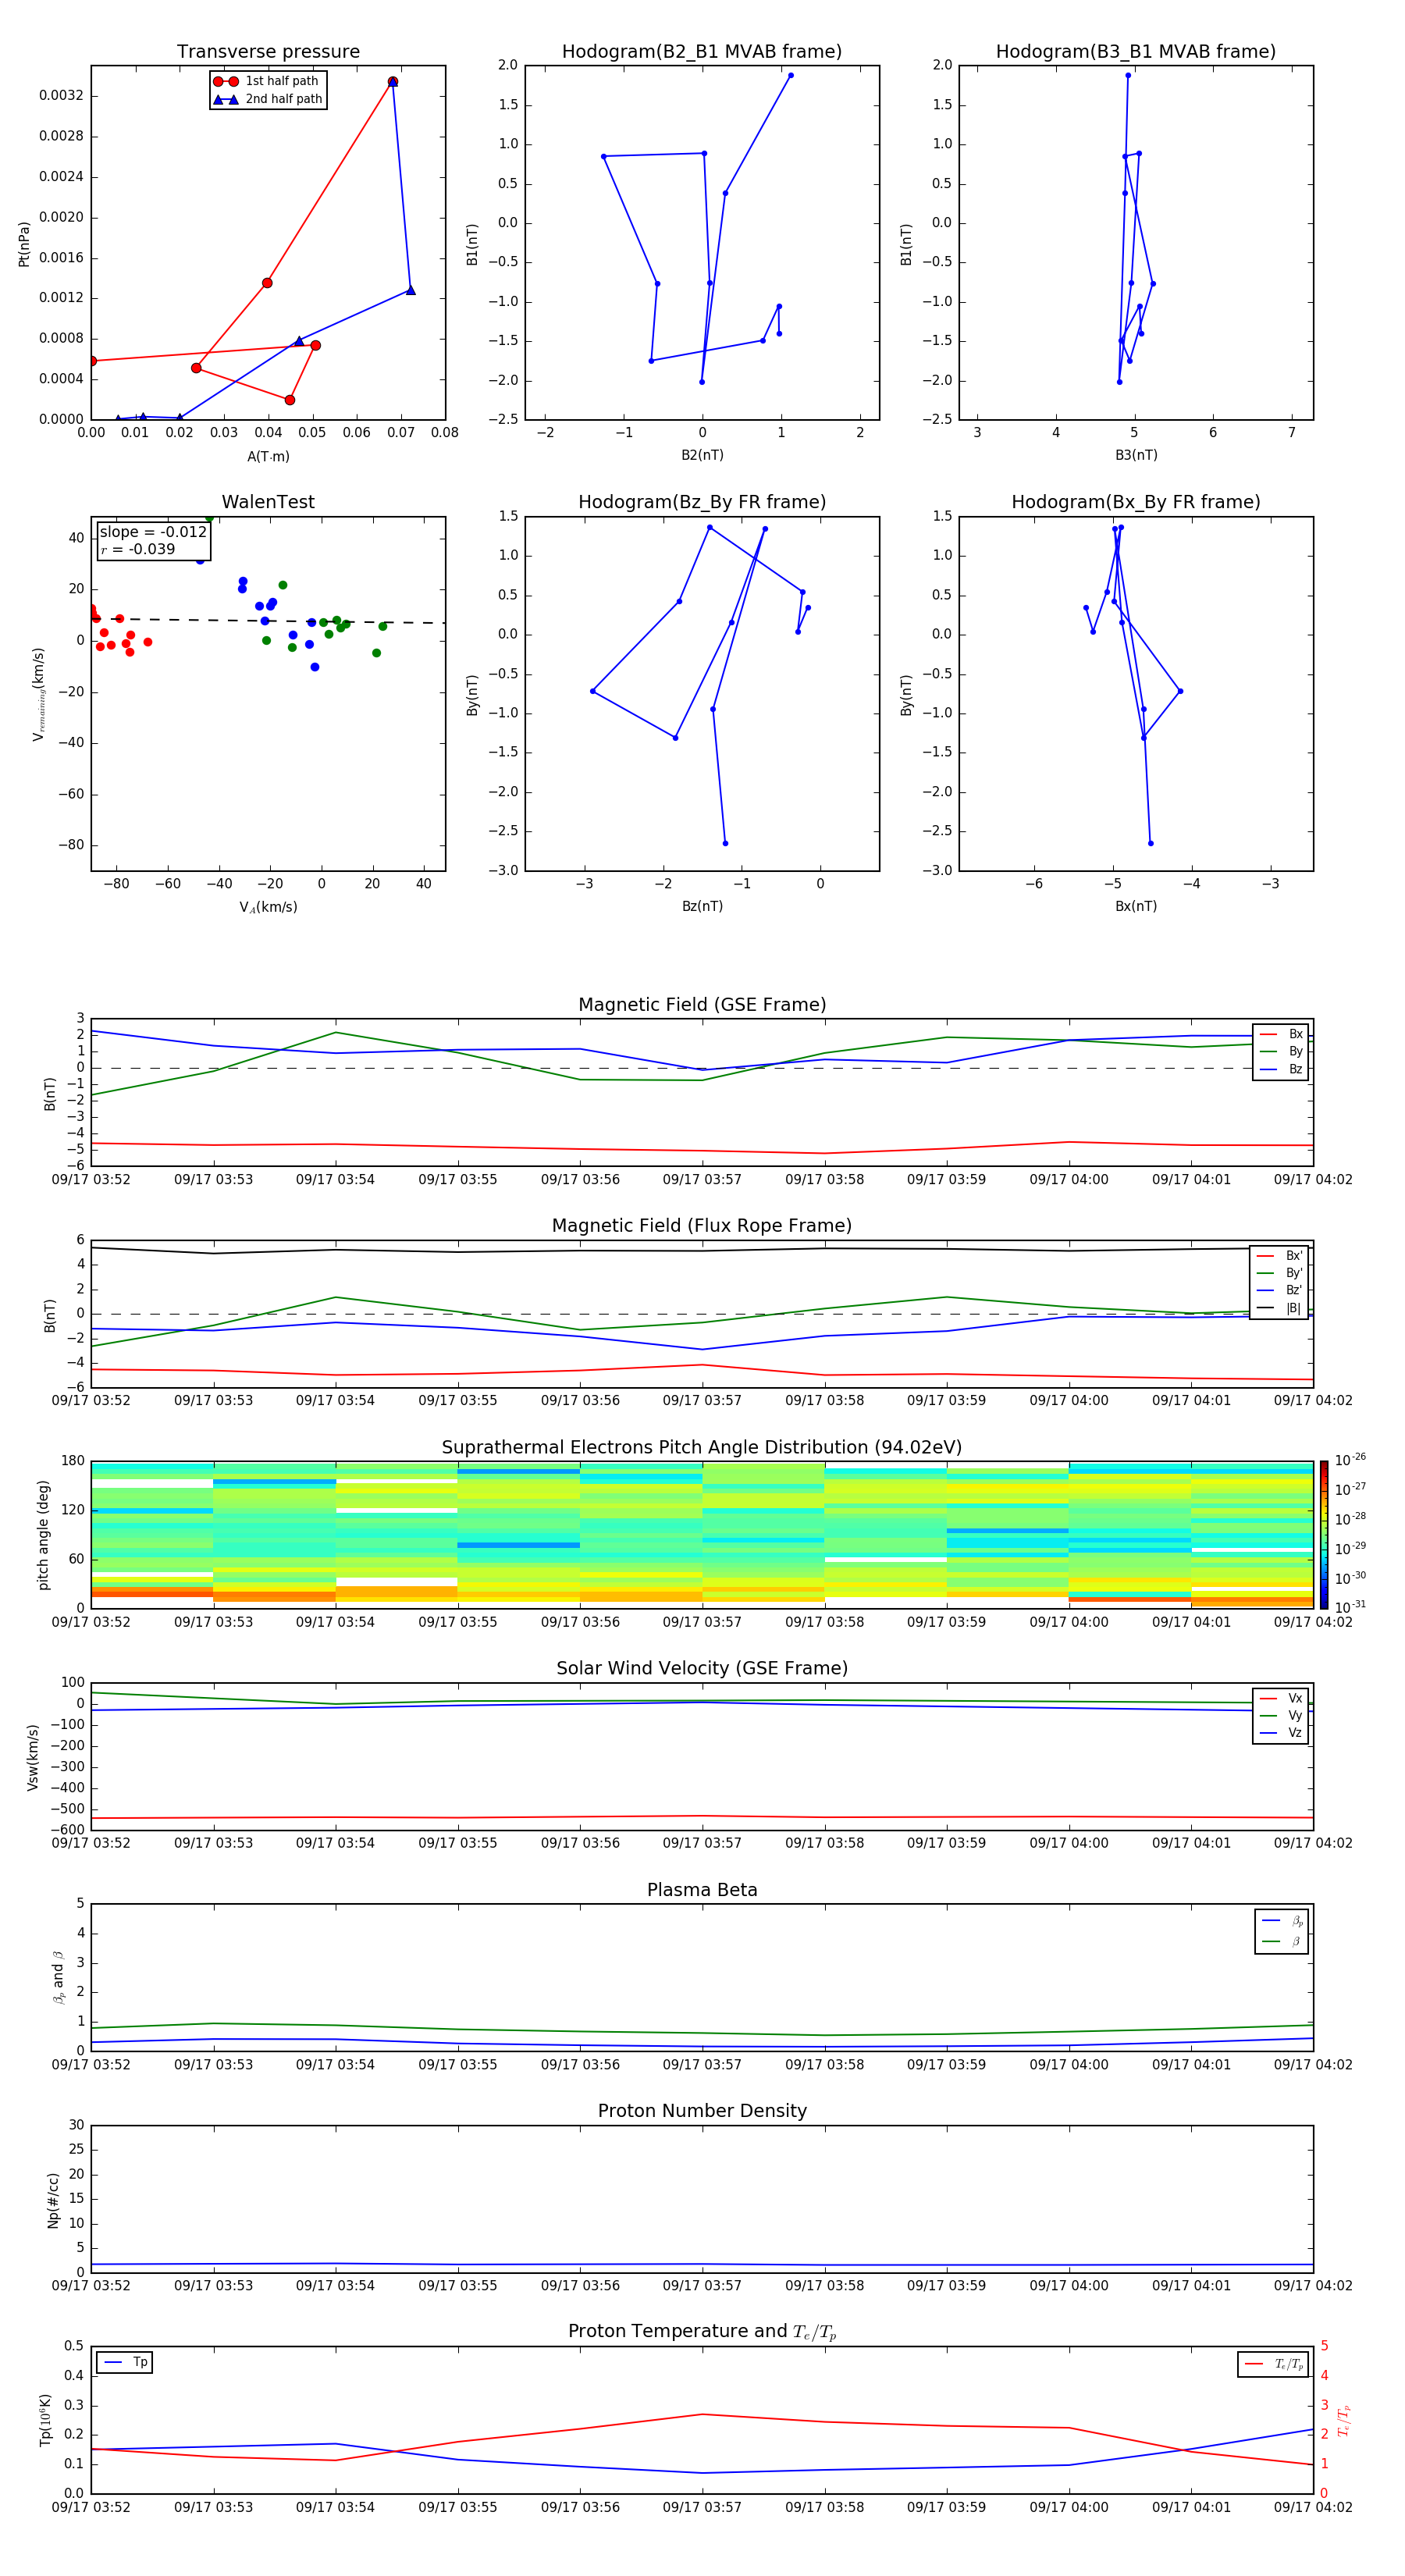This screenshot has width=1405, height=2576.
Task: Click the 'Vy' legend entry
Action: click(1281, 1715)
